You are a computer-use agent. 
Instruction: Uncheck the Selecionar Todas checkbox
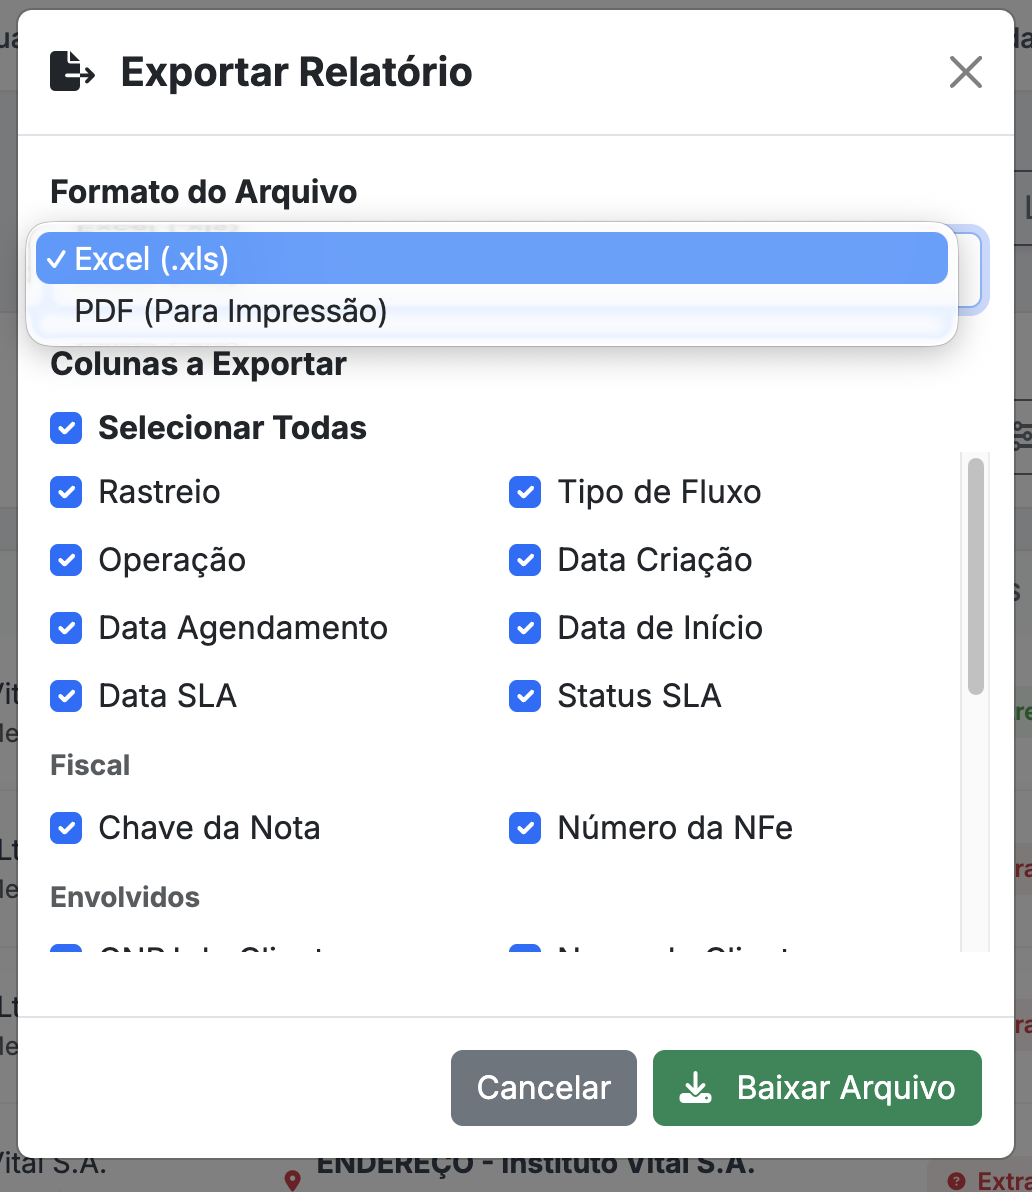pyautogui.click(x=66, y=428)
